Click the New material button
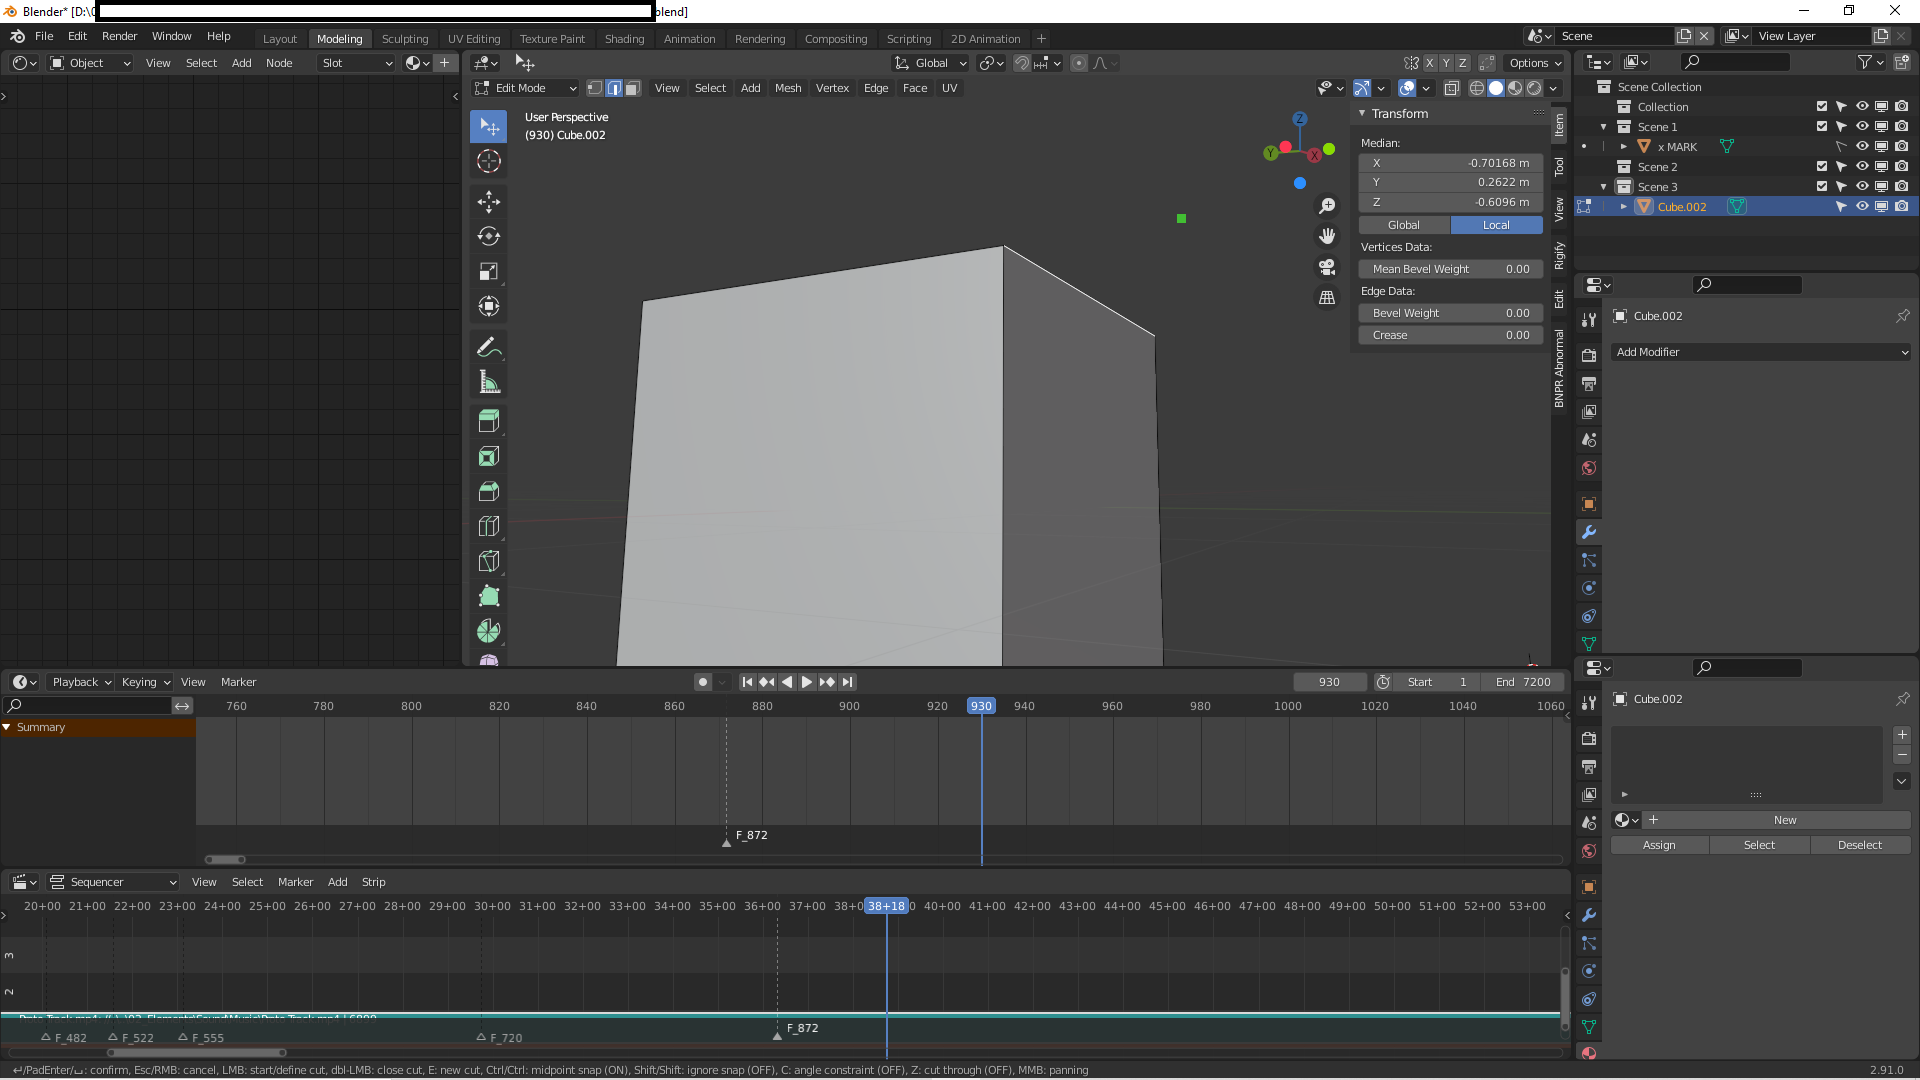 click(1785, 820)
